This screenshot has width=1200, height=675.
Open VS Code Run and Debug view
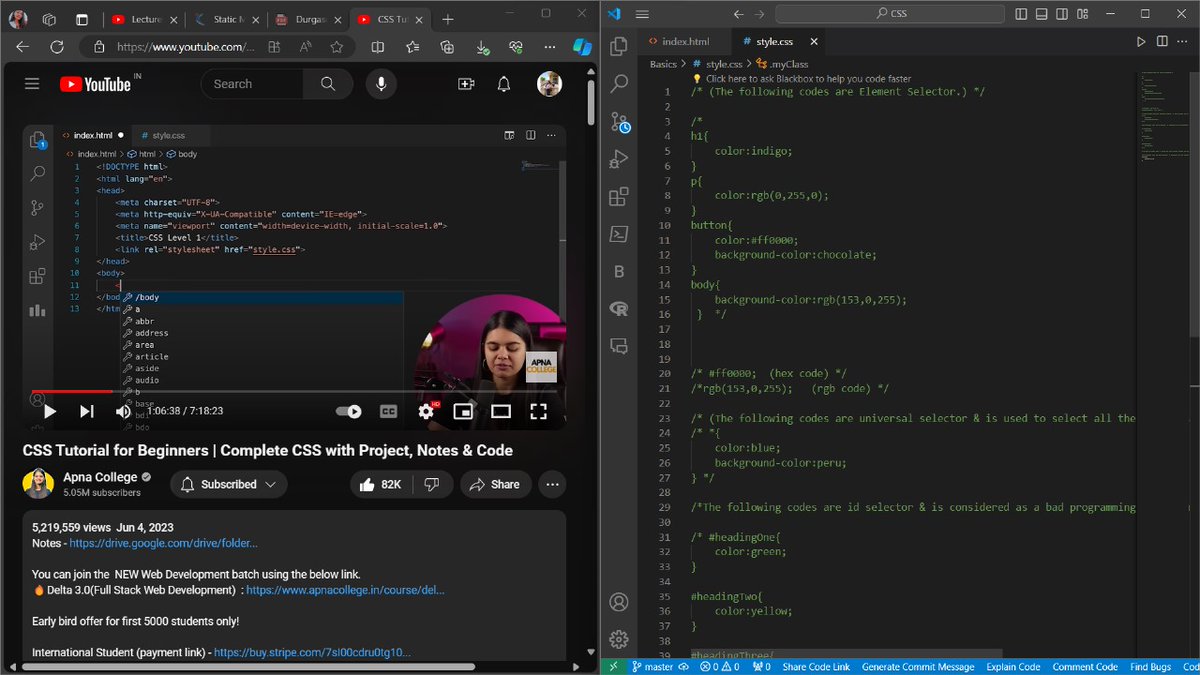pyautogui.click(x=619, y=159)
